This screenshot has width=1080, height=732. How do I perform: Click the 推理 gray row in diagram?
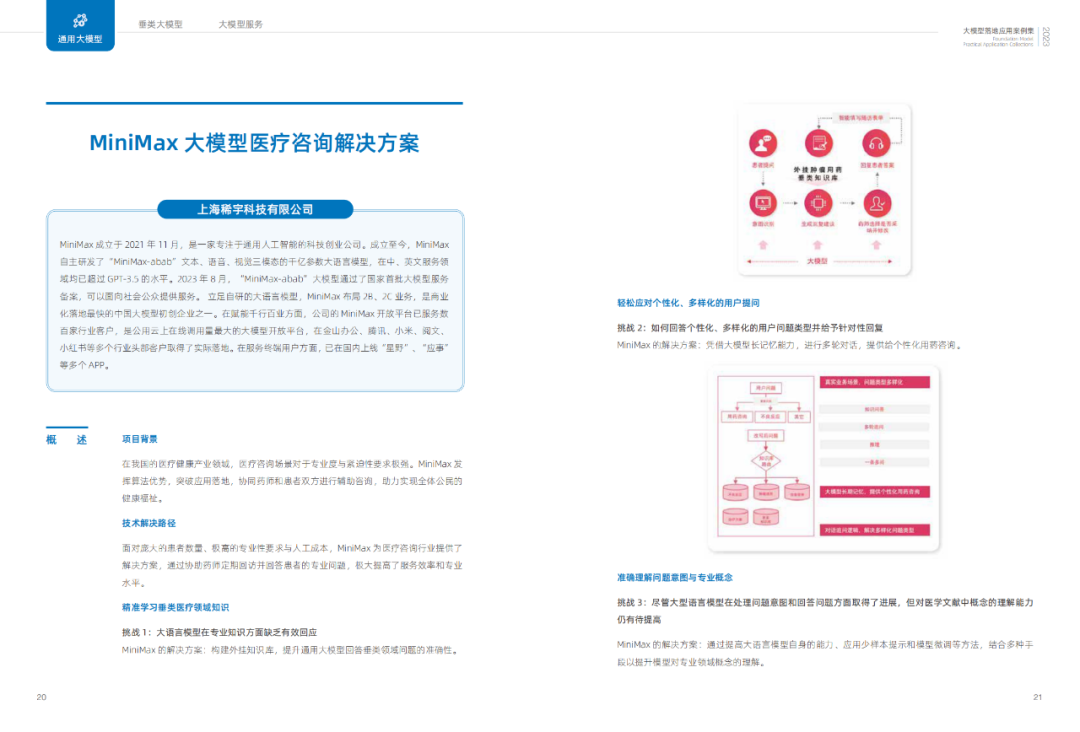click(875, 445)
